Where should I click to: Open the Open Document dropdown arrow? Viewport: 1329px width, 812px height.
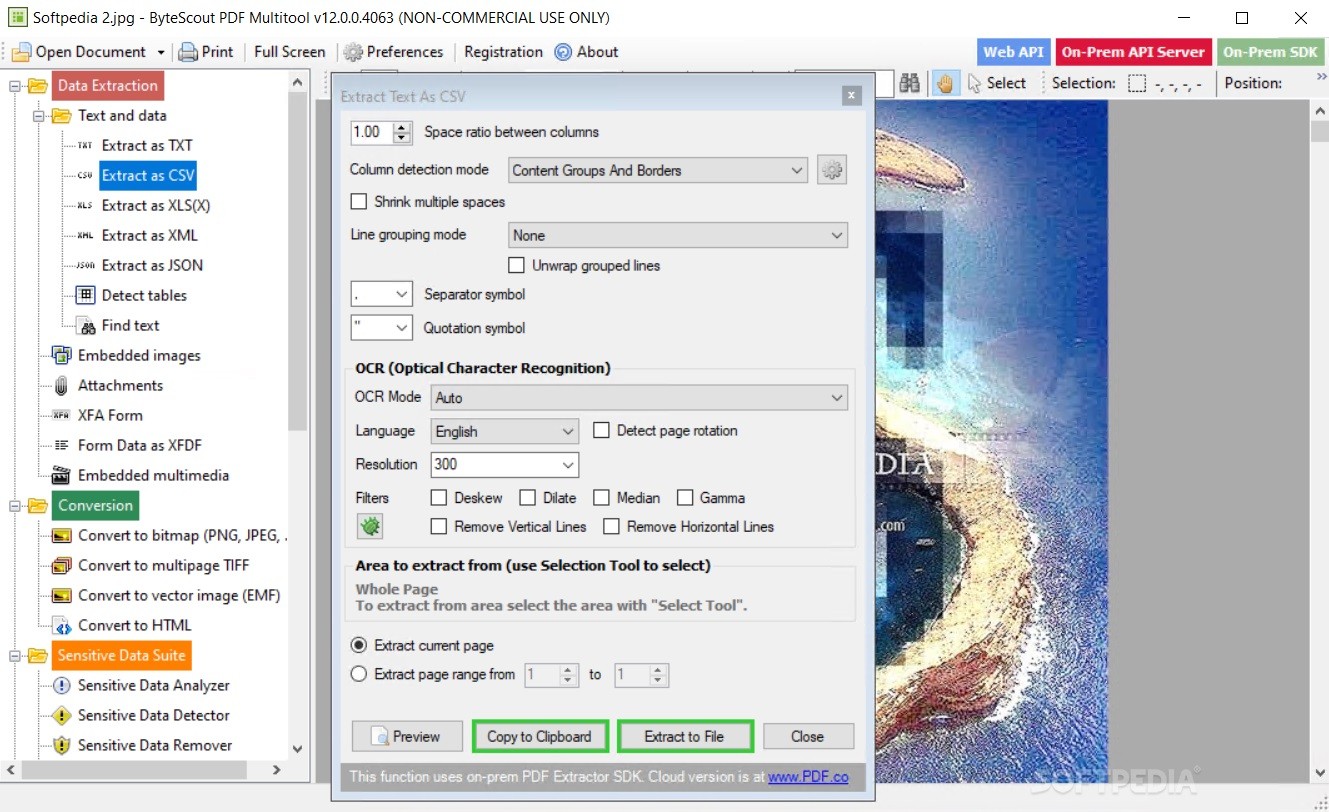160,53
